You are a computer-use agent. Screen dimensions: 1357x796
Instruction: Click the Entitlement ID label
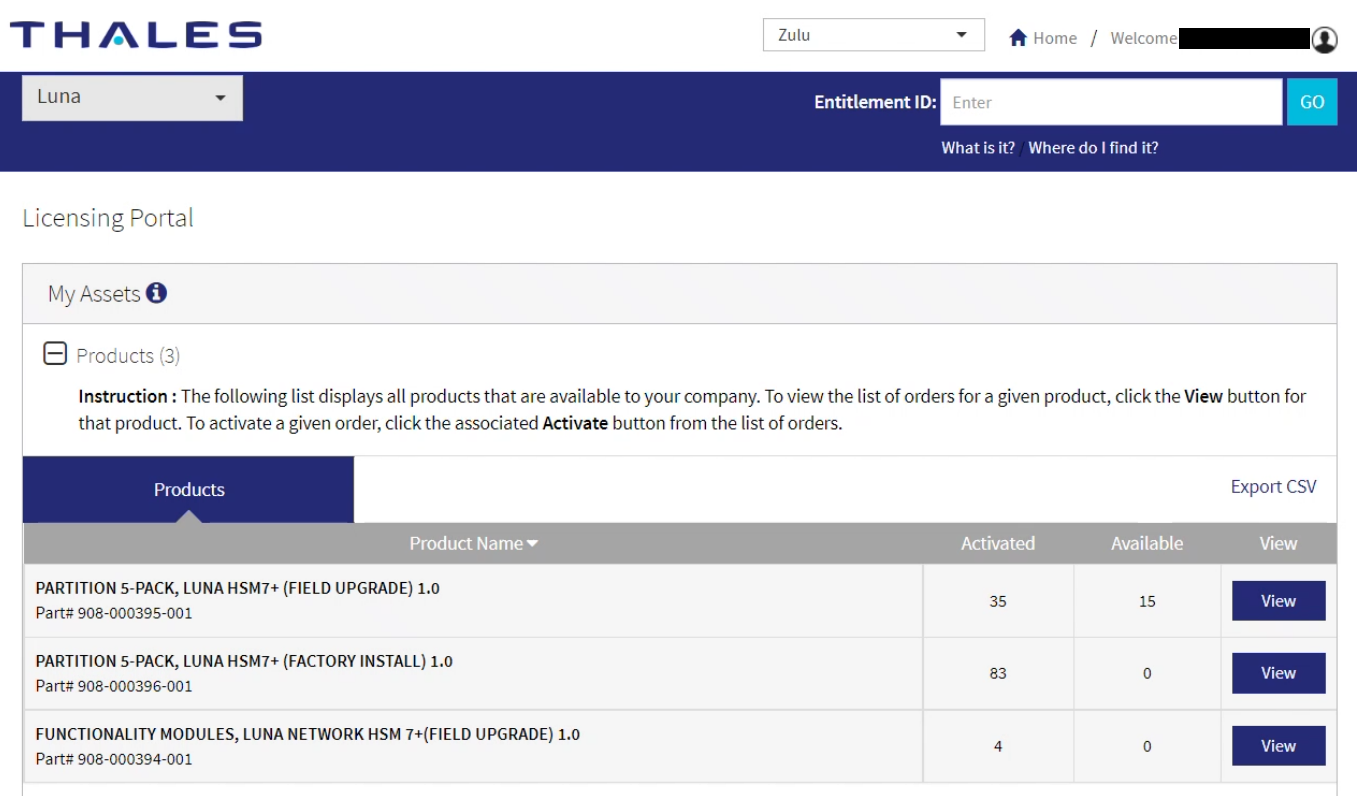875,102
